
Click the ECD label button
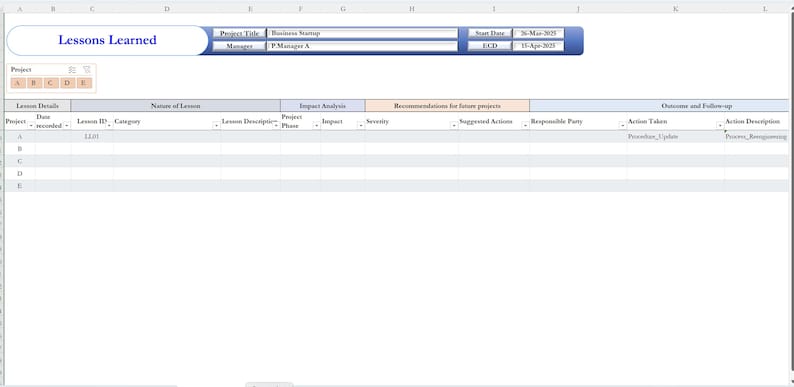pyautogui.click(x=490, y=46)
